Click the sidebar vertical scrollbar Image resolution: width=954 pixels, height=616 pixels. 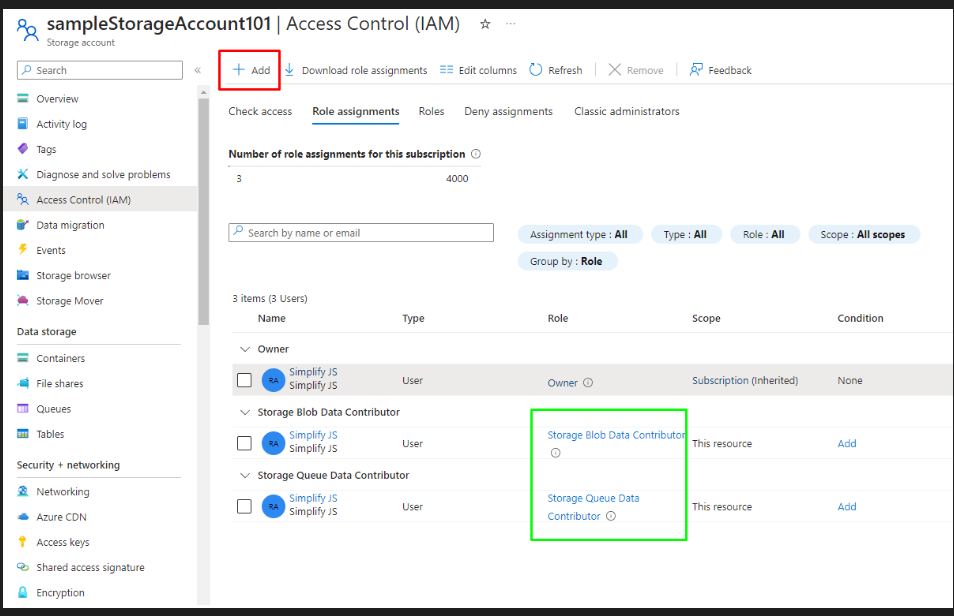pyautogui.click(x=203, y=211)
